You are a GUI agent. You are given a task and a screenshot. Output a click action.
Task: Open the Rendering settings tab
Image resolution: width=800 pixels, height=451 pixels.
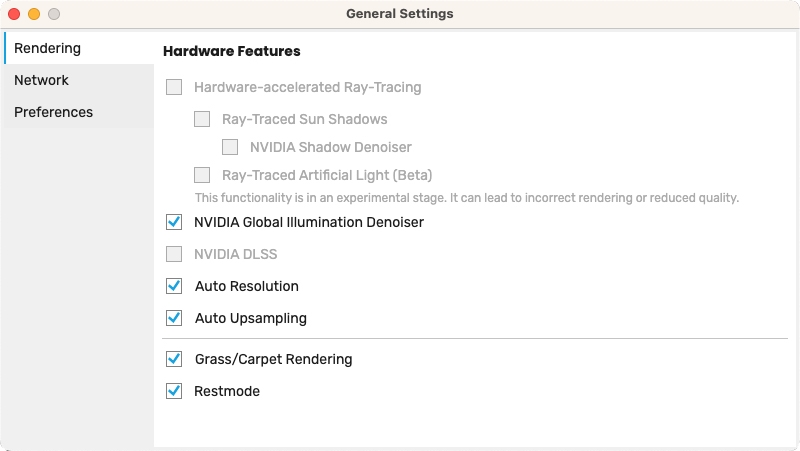tap(48, 48)
